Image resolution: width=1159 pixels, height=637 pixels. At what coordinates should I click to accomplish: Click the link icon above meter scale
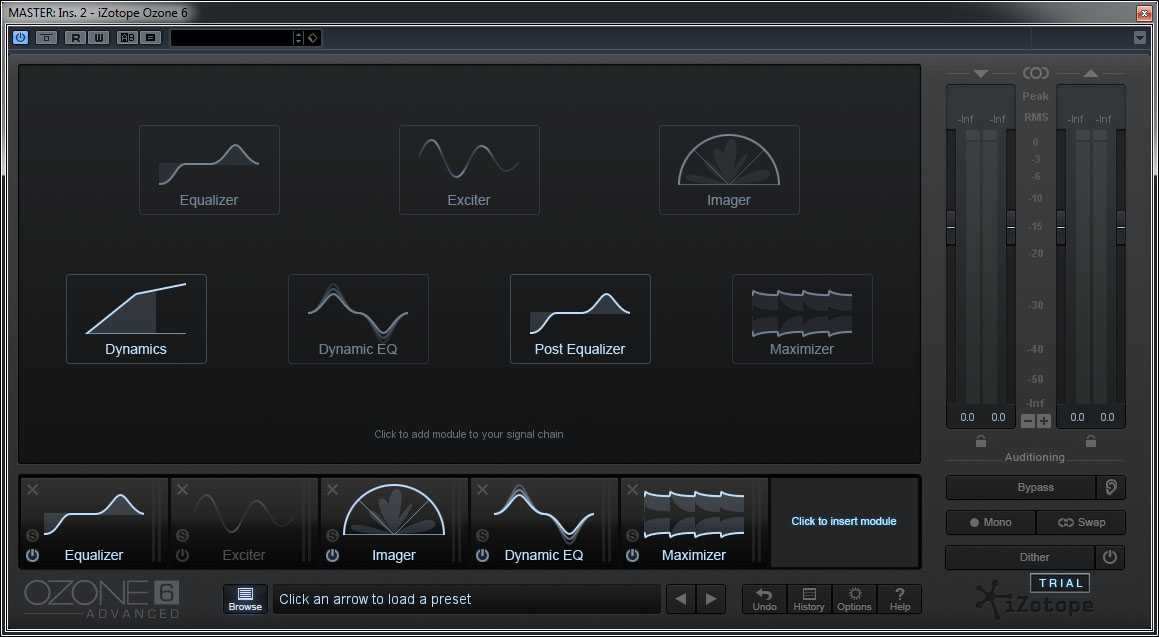tap(1036, 73)
